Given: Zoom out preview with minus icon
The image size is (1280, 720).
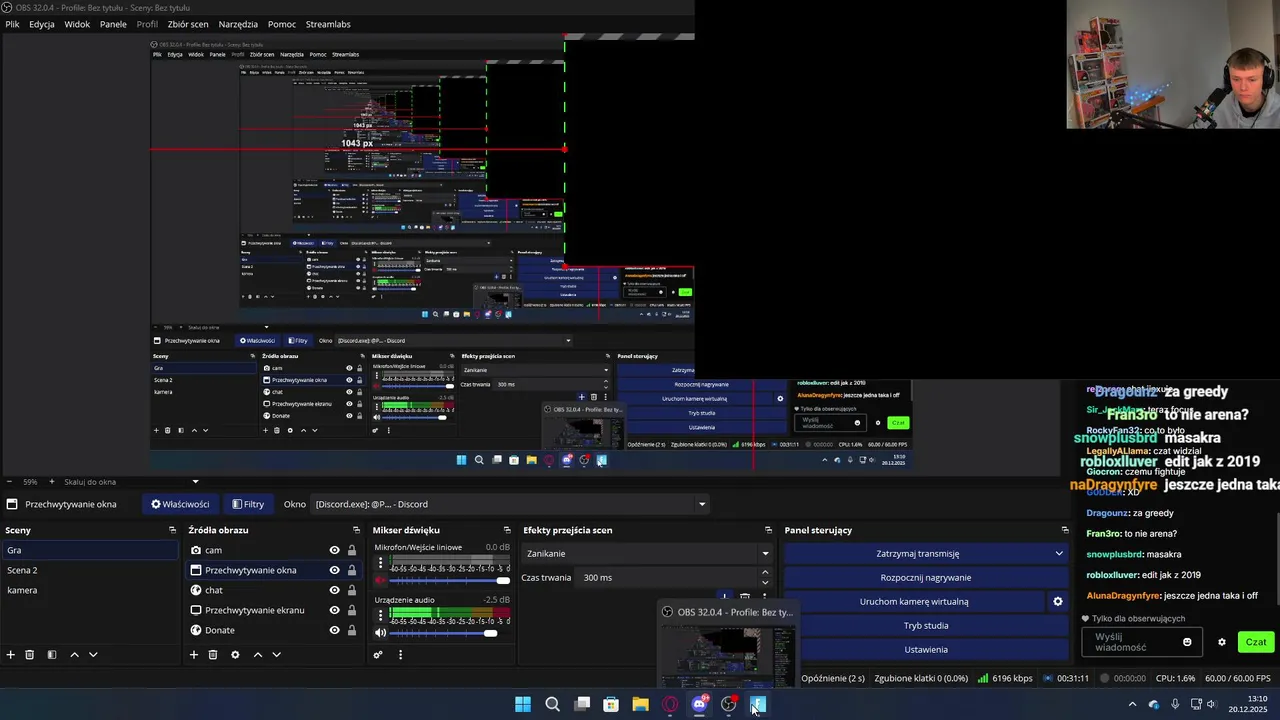Looking at the screenshot, I should point(8,482).
